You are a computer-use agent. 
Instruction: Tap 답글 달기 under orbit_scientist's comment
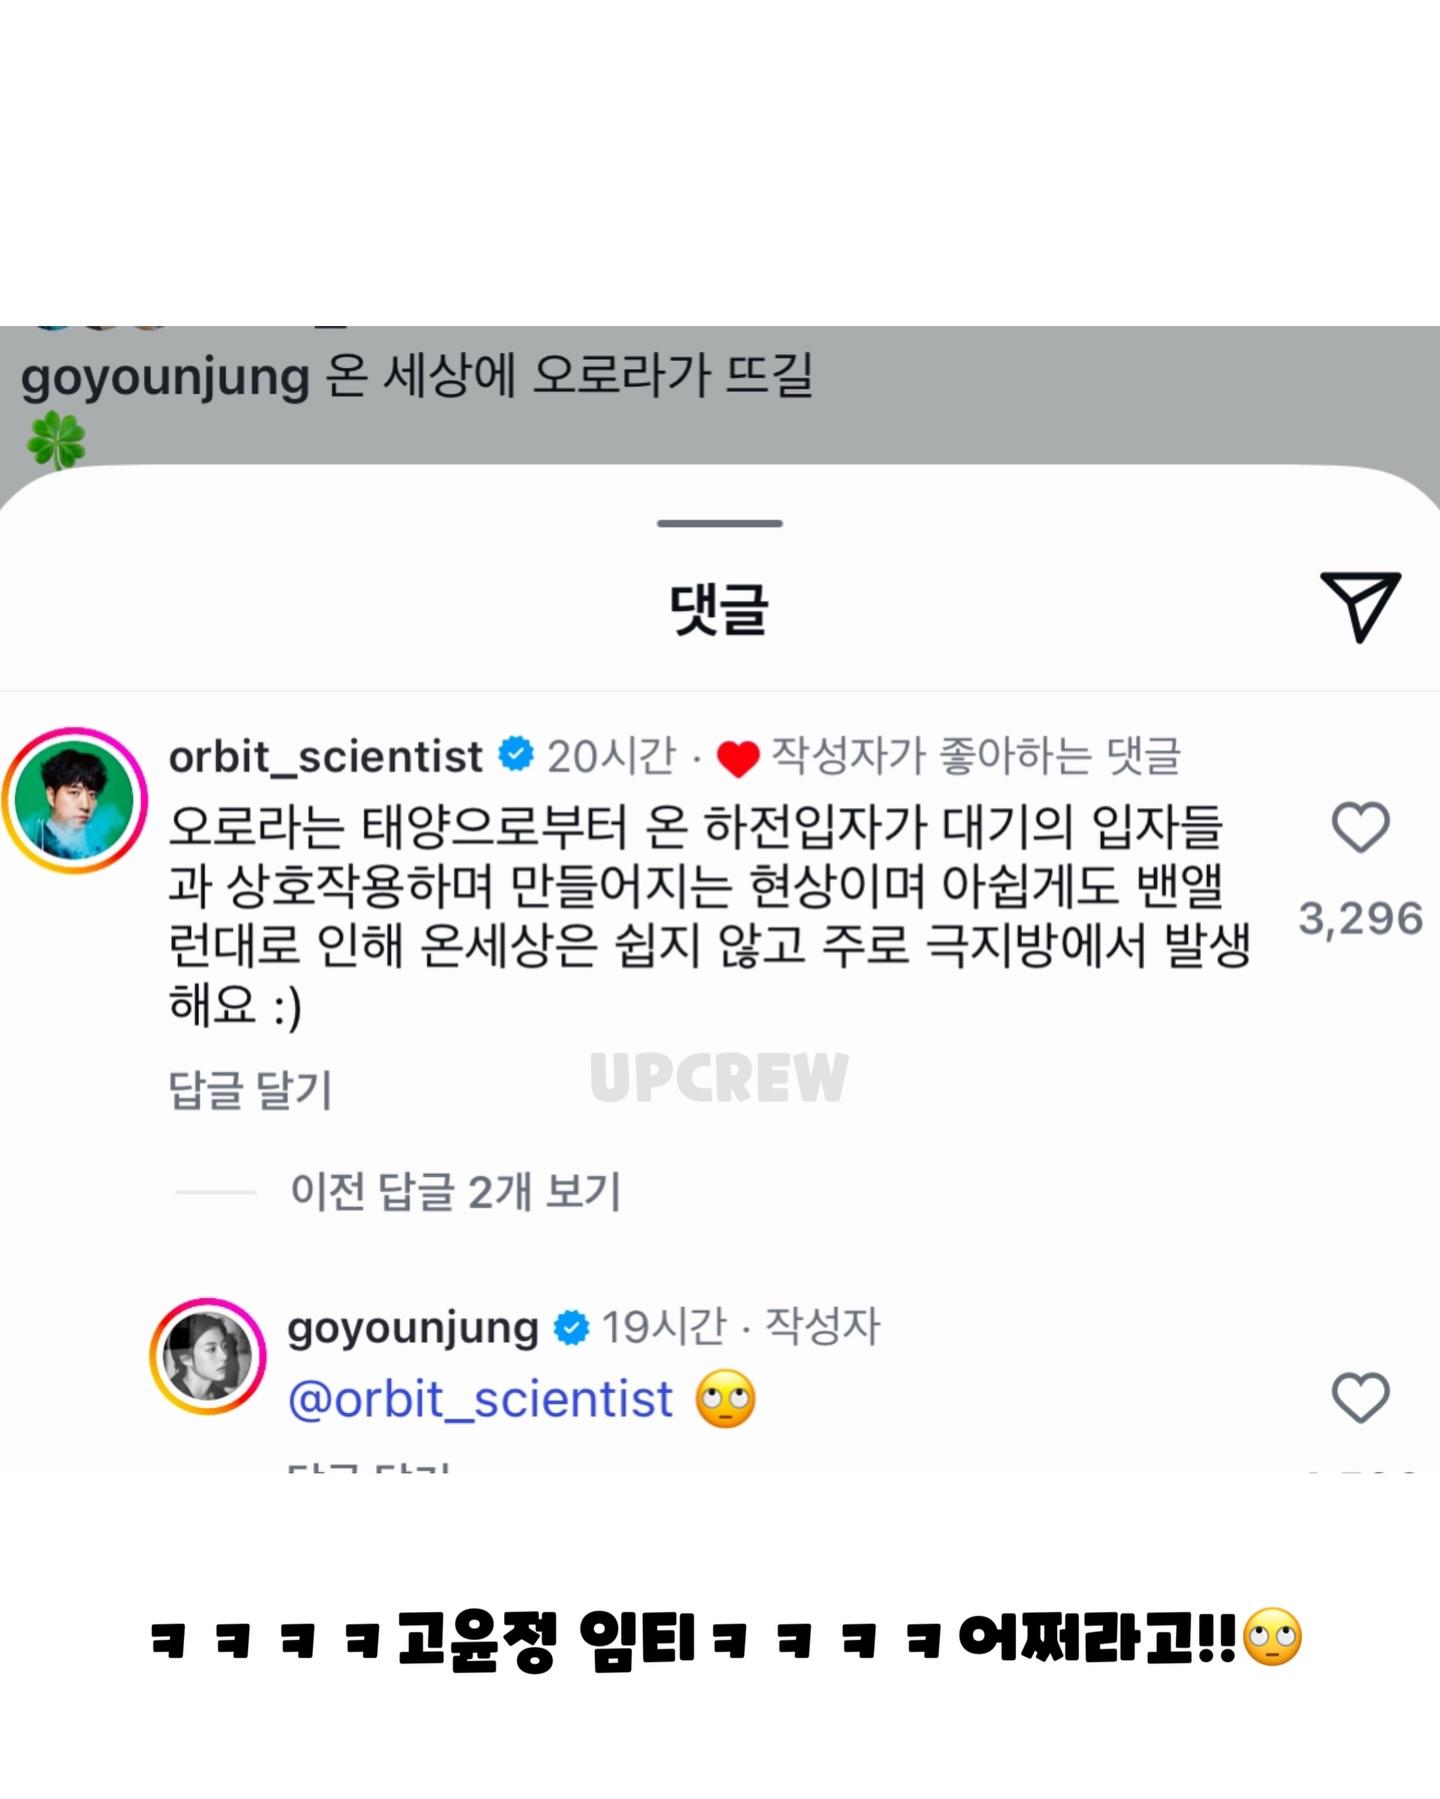click(x=250, y=1089)
